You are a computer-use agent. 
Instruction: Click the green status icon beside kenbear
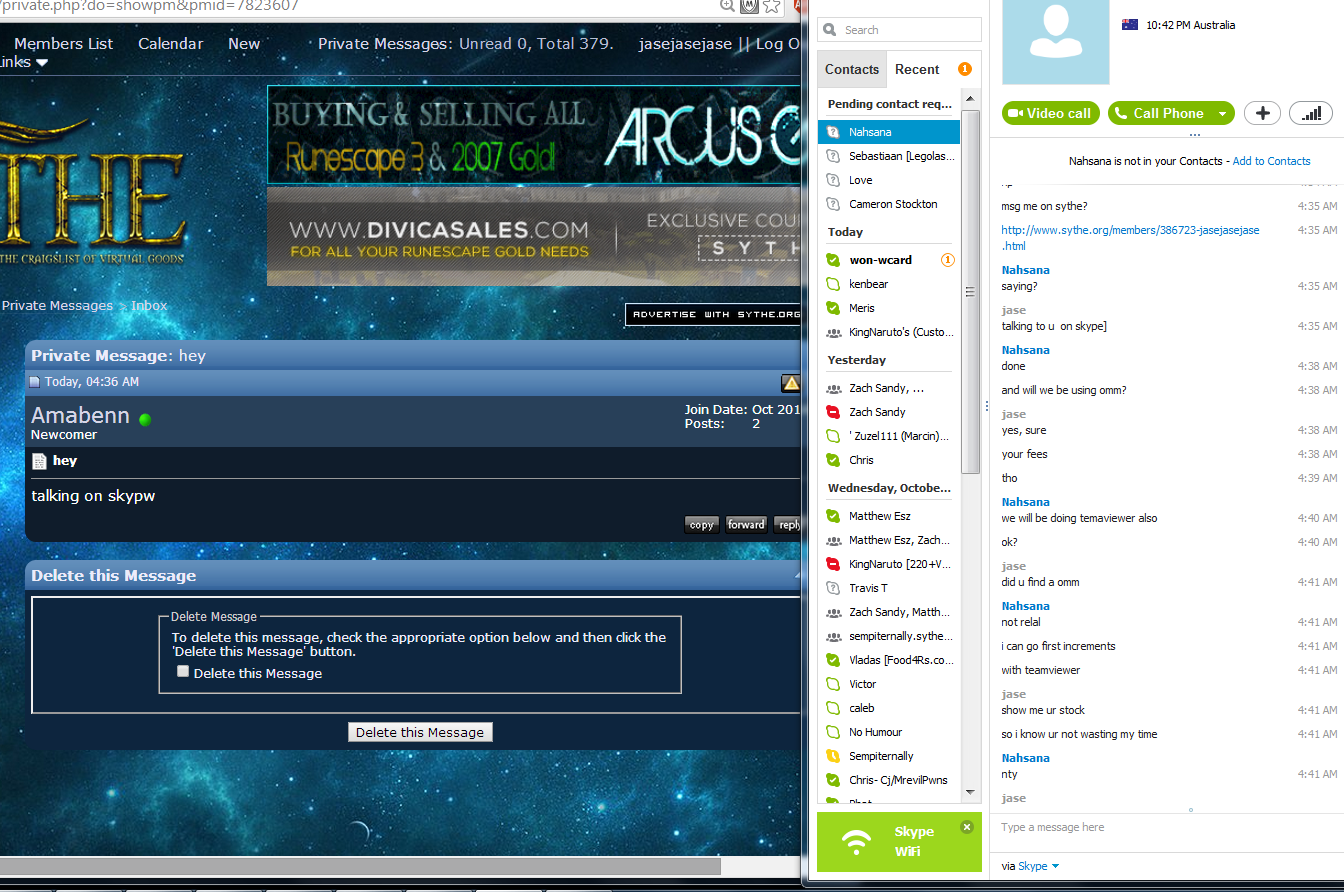pos(832,284)
